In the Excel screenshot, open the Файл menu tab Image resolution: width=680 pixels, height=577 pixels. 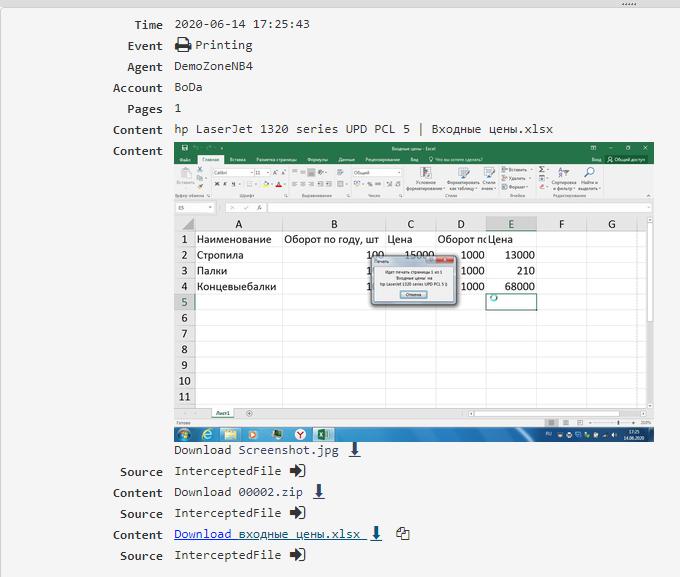[x=185, y=159]
